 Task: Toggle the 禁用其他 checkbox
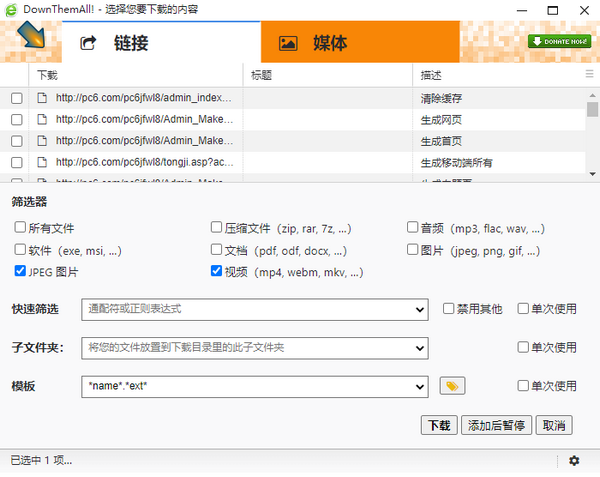tap(448, 308)
